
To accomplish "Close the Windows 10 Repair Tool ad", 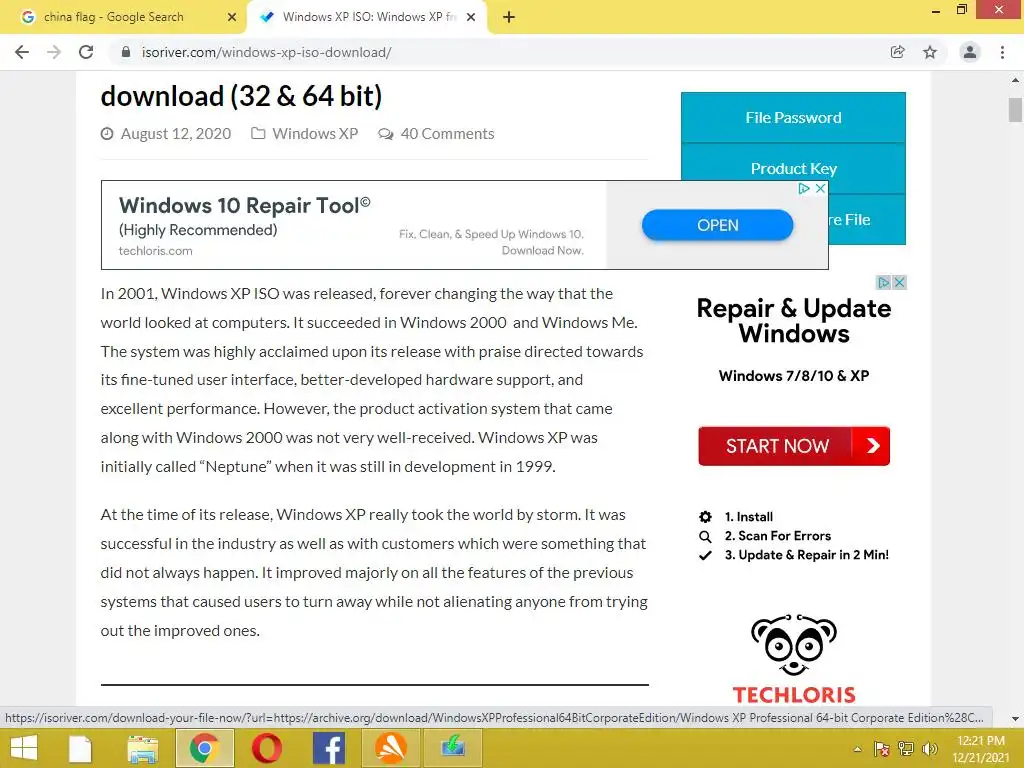I will click(821, 188).
